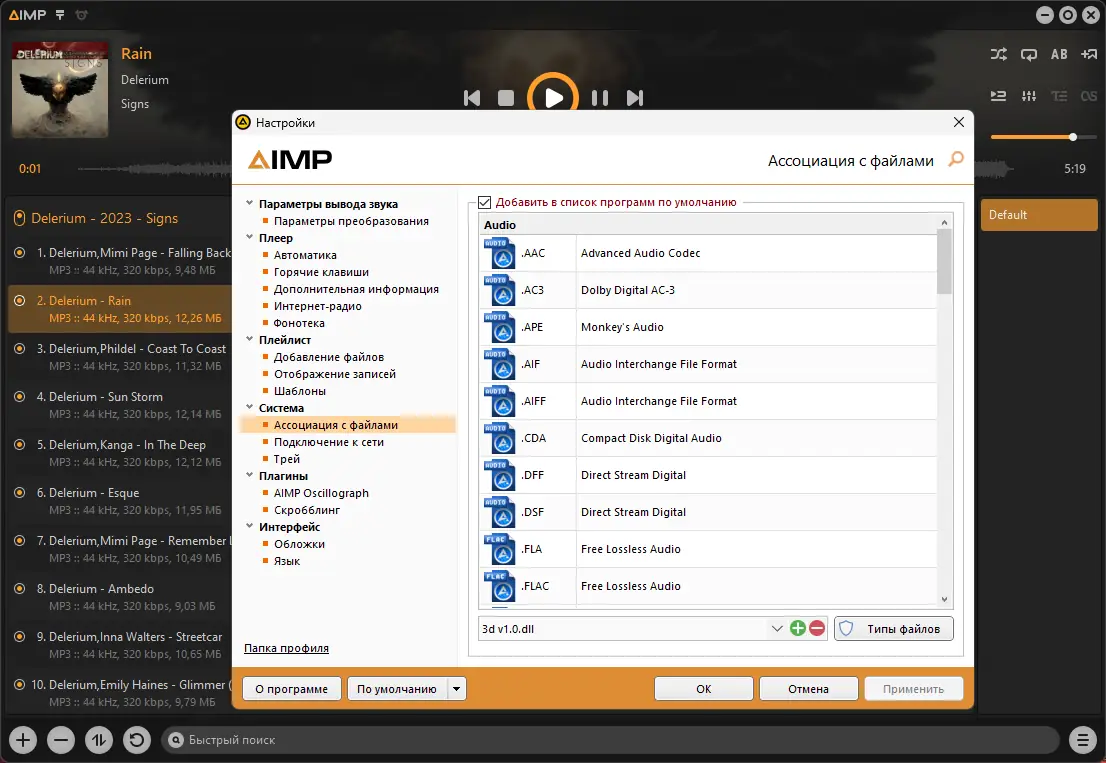
Task: Toggle shuffle playback mode
Action: click(x=999, y=54)
